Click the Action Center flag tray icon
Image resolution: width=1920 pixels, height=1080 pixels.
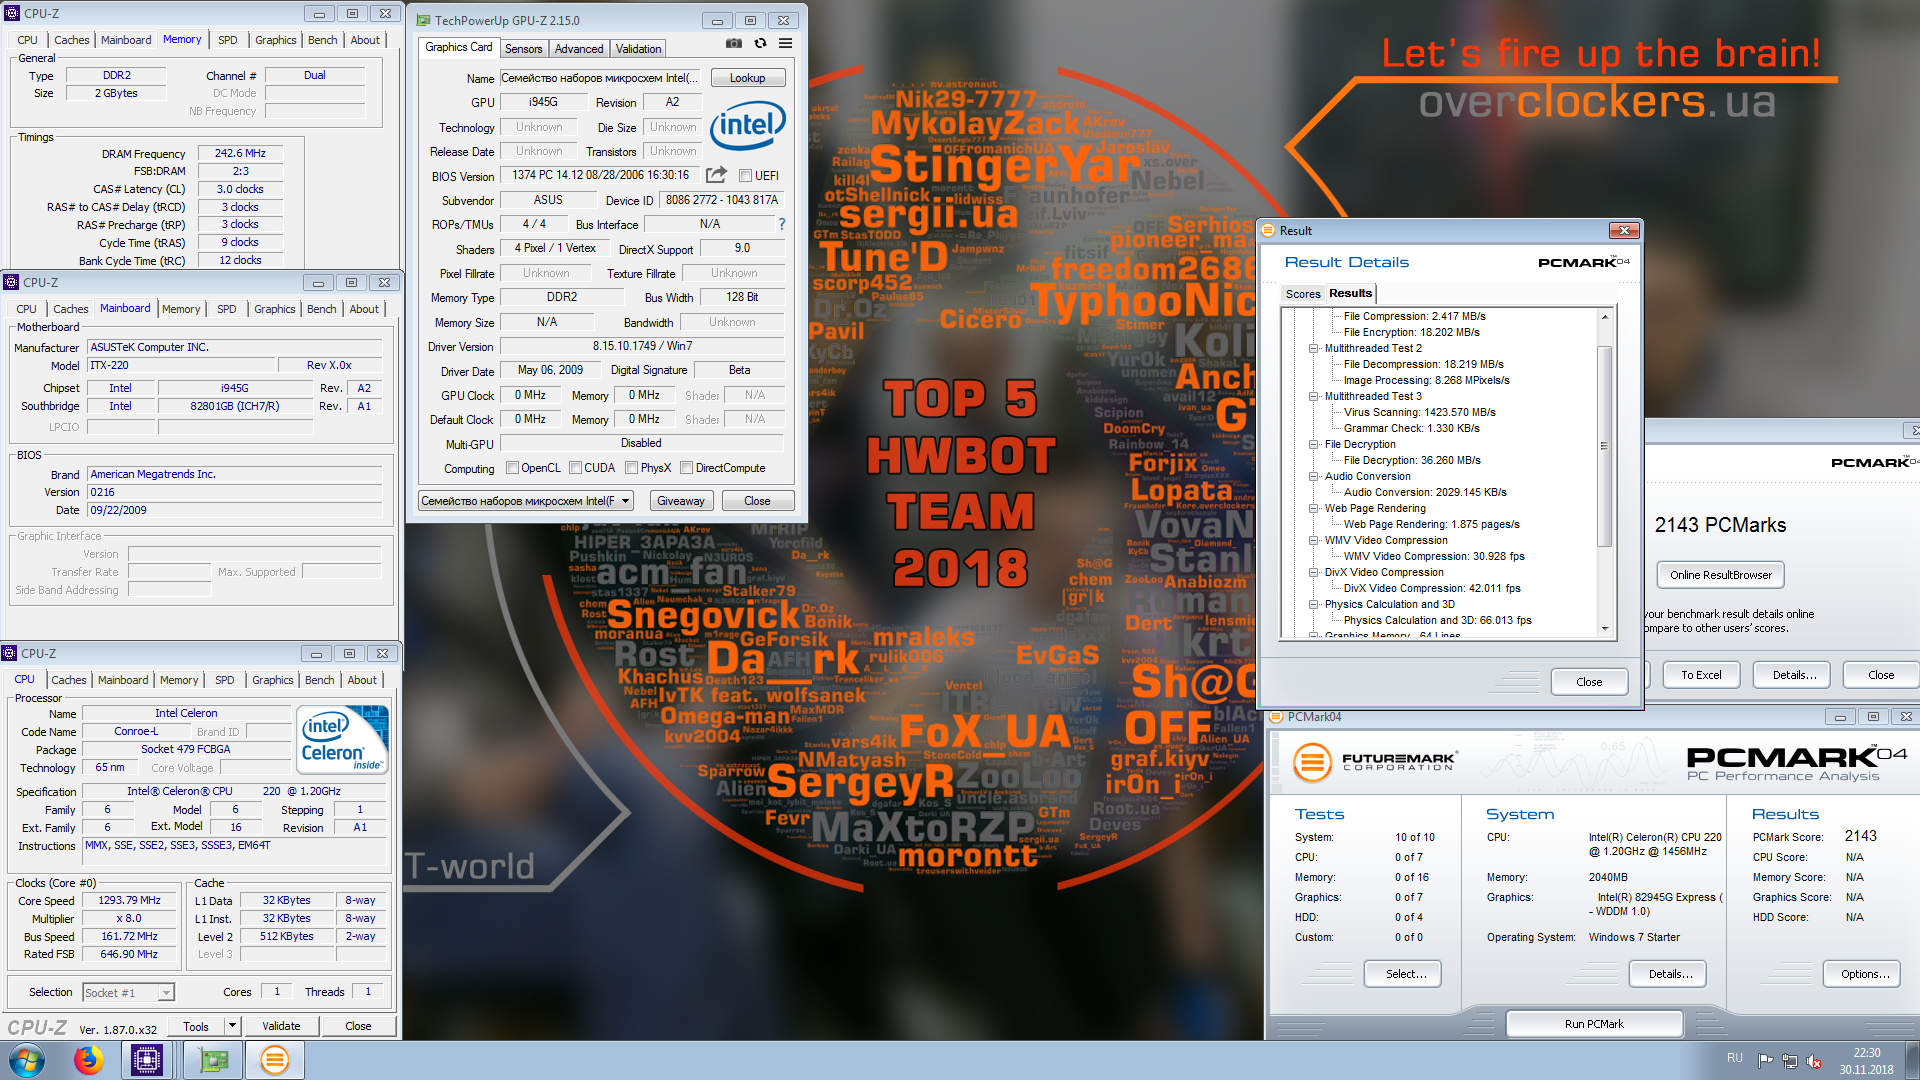point(1766,1061)
